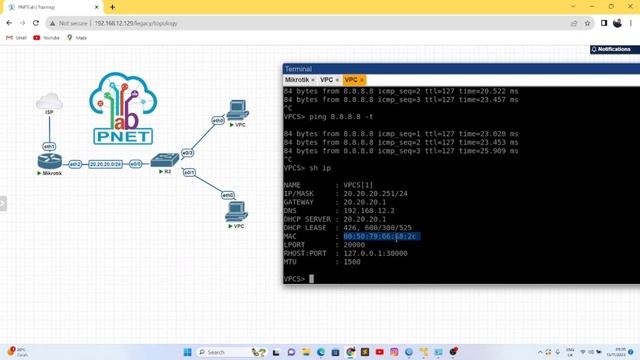This screenshot has width=640, height=360.
Task: Click the Not secure warning indicator
Action: pos(68,24)
